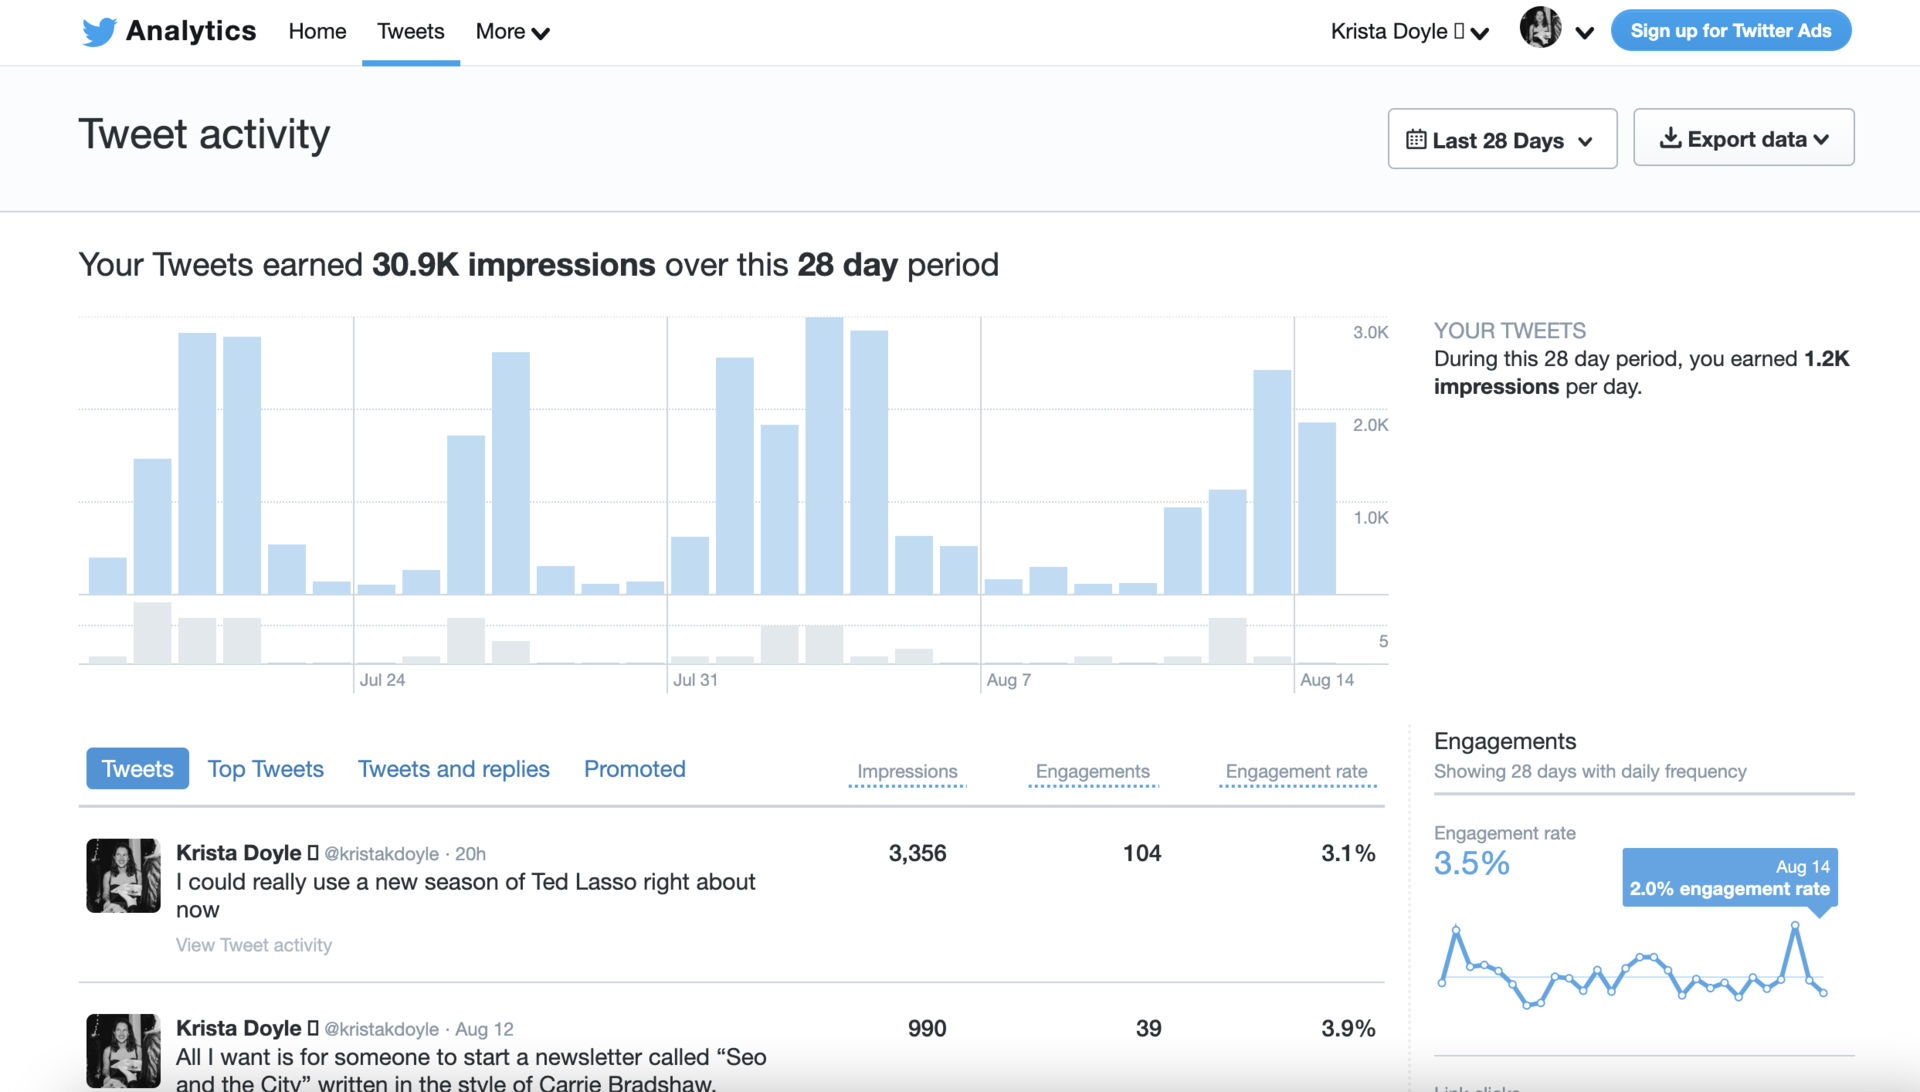1920x1092 pixels.
Task: Select the Tweets tab in navigation
Action: click(x=410, y=30)
